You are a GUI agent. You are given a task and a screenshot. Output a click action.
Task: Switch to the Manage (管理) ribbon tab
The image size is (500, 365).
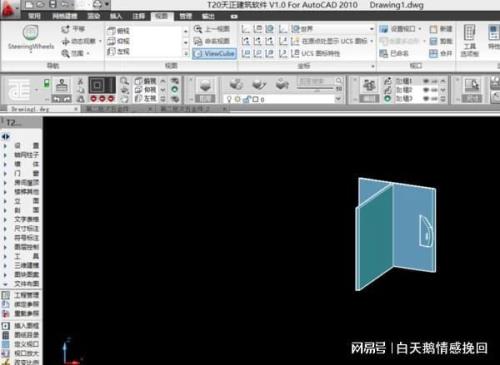tap(186, 16)
